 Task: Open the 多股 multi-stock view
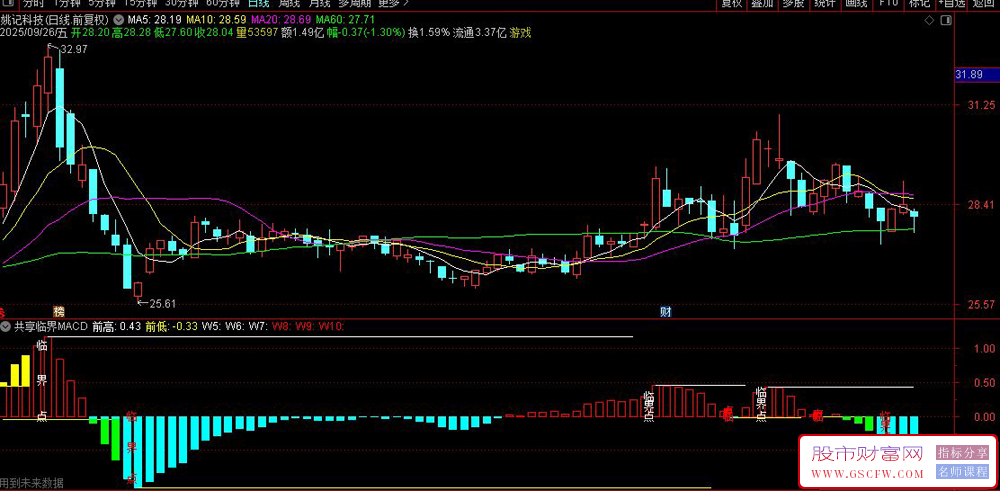point(793,3)
